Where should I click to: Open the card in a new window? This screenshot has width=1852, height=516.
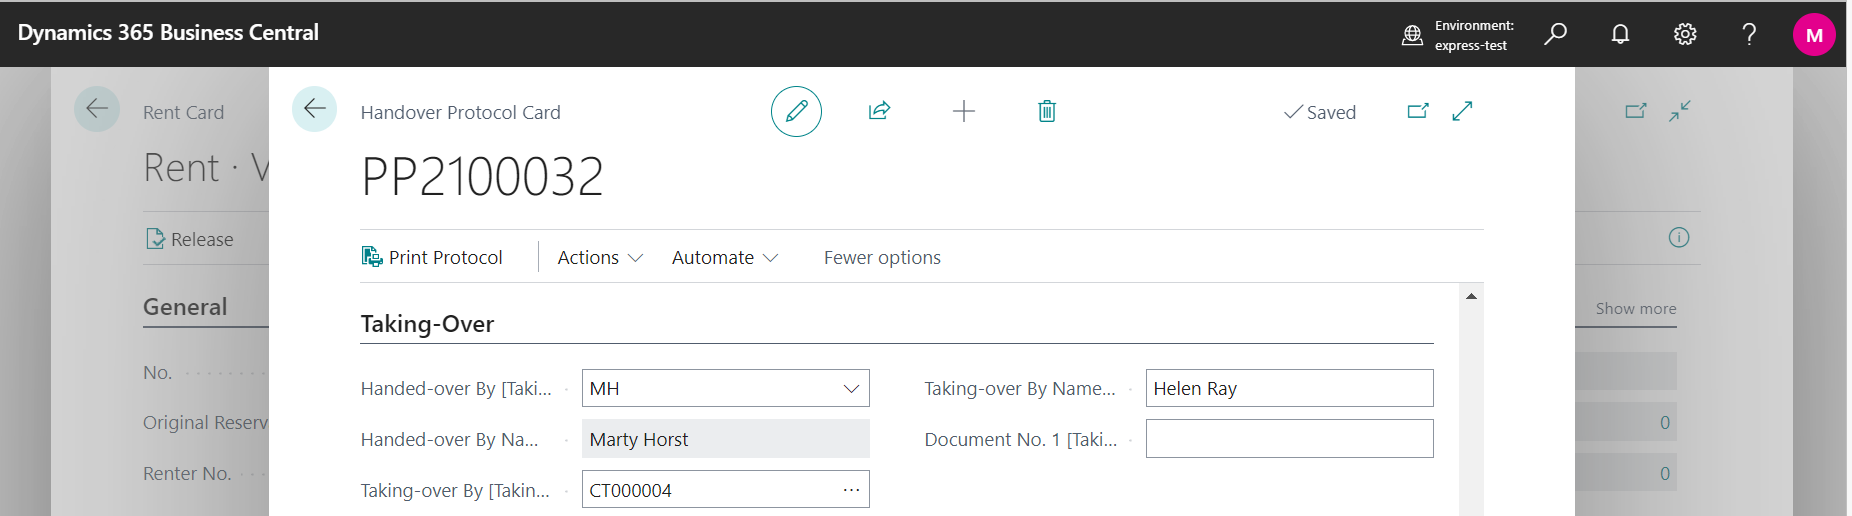point(1418,111)
